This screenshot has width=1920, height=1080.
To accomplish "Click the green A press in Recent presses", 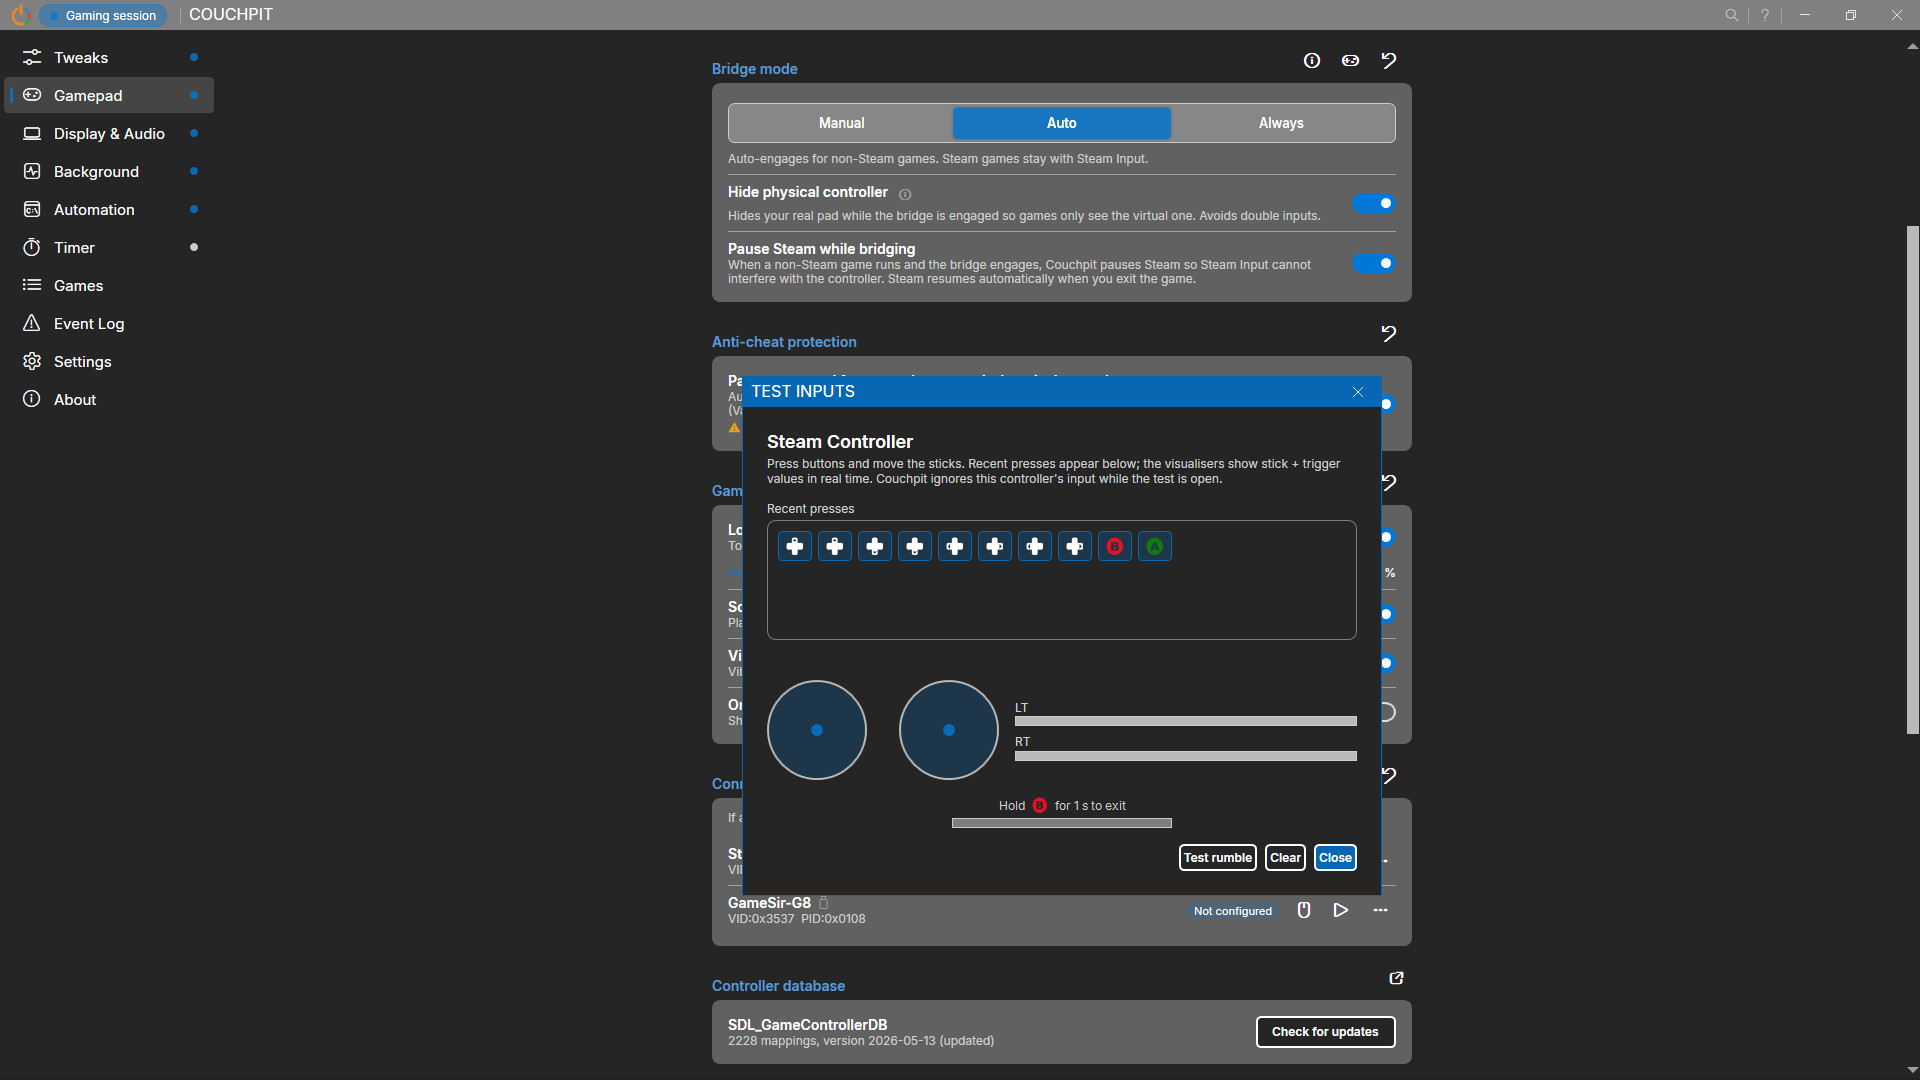I will (x=1155, y=546).
